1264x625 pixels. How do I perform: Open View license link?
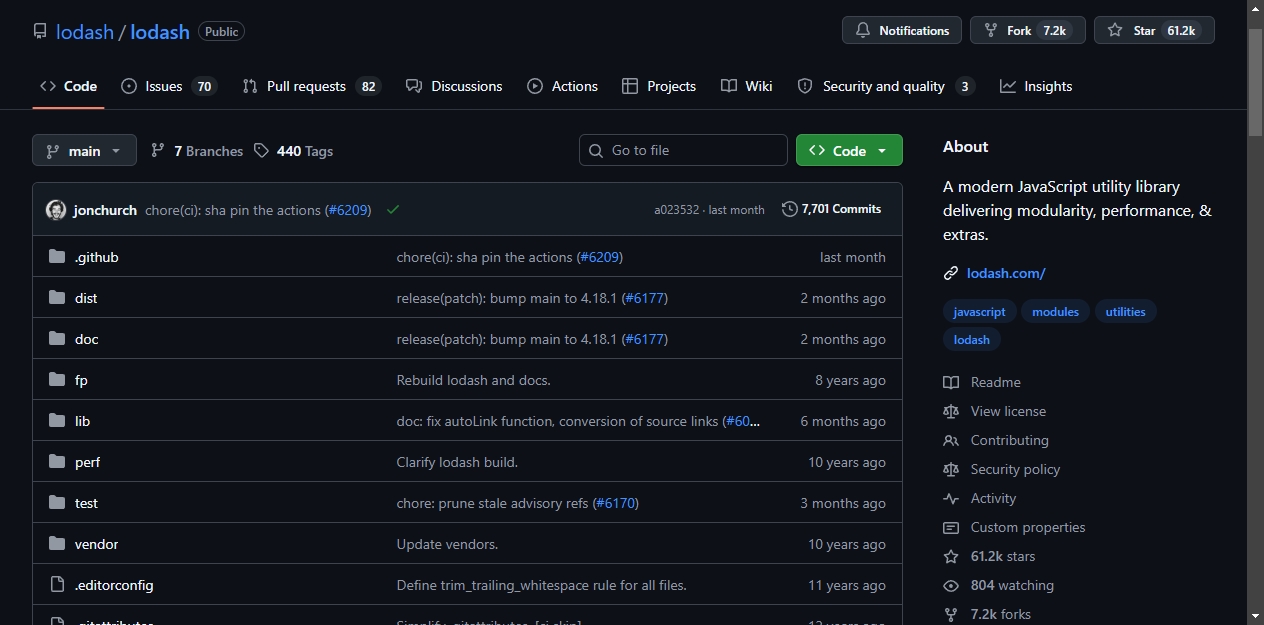click(x=995, y=411)
